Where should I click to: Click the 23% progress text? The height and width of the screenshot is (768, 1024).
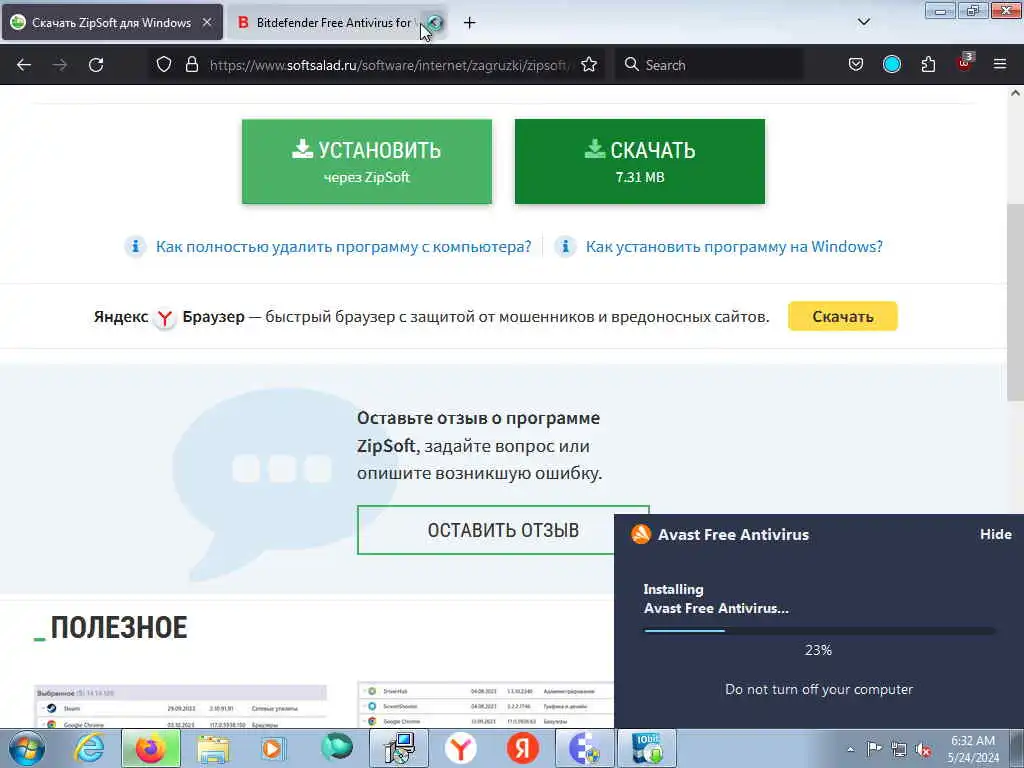pyautogui.click(x=818, y=650)
